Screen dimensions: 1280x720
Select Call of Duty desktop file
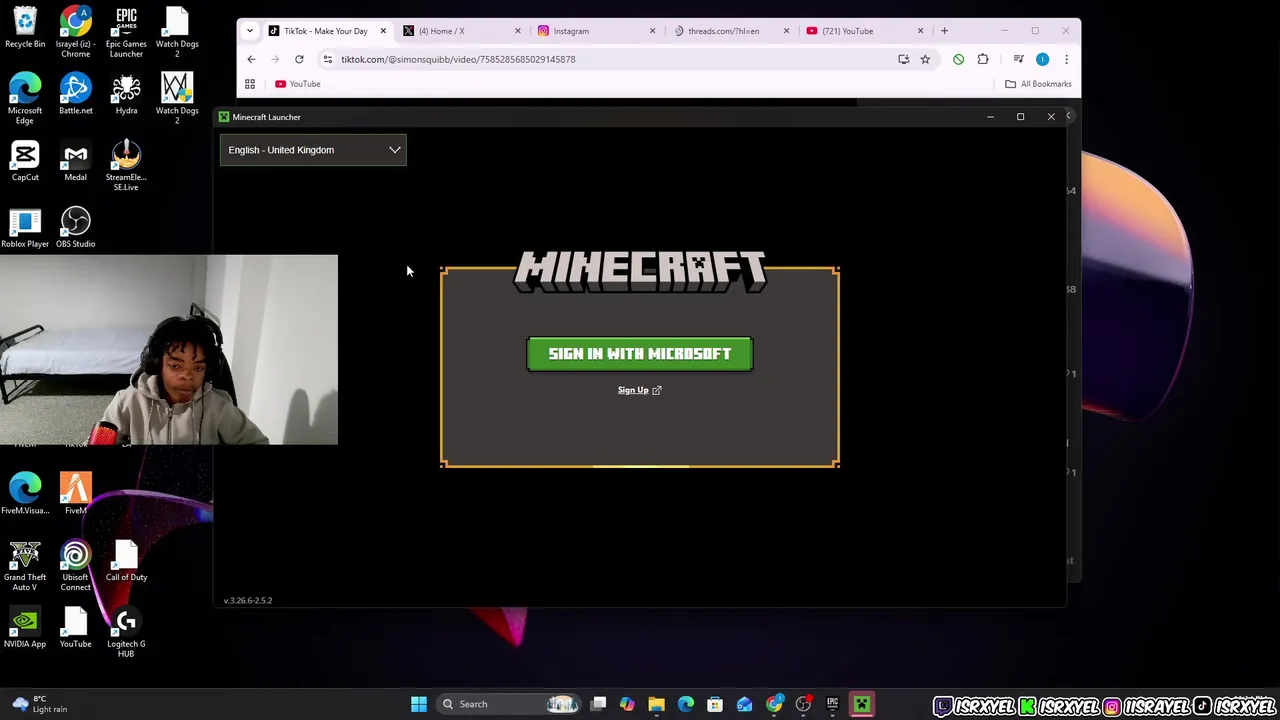[x=126, y=561]
